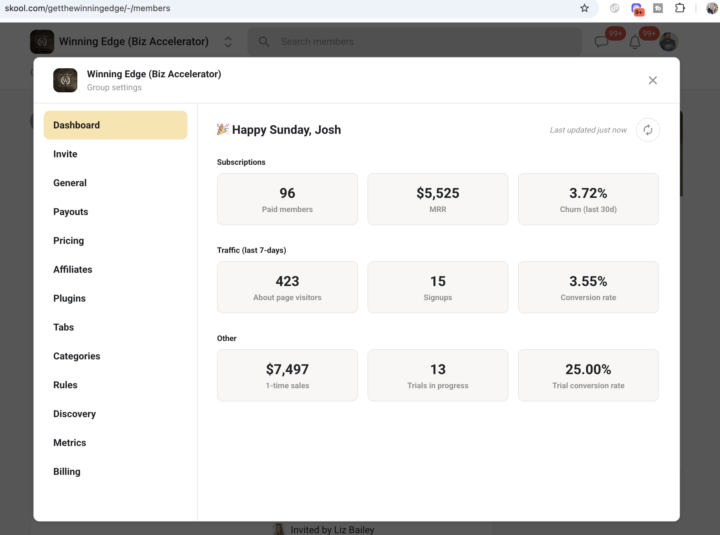The width and height of the screenshot is (720, 535).
Task: Open the Billing tab
Action: coord(115,472)
